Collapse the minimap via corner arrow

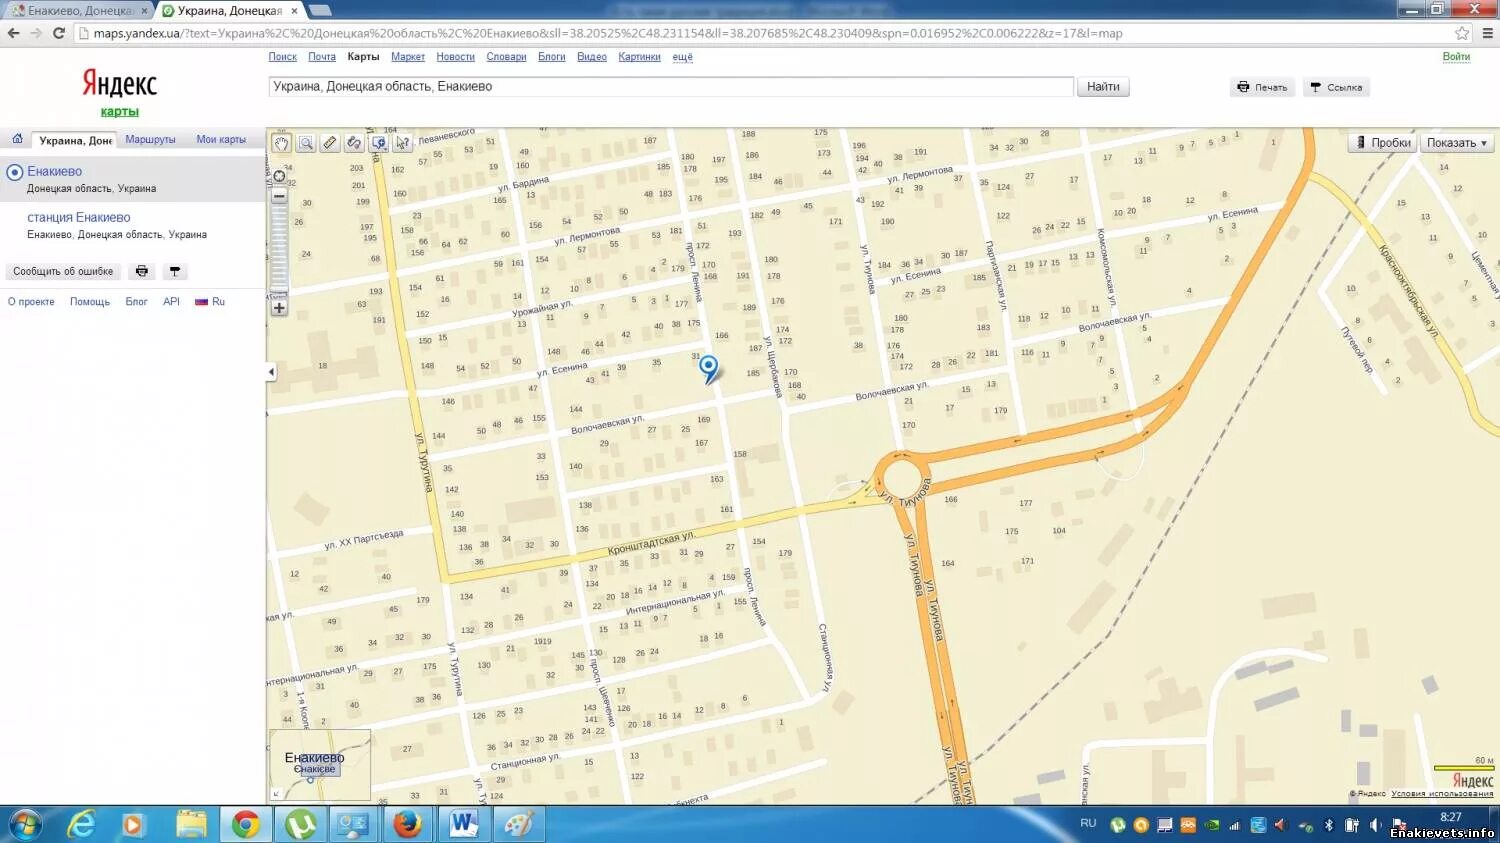click(x=276, y=794)
